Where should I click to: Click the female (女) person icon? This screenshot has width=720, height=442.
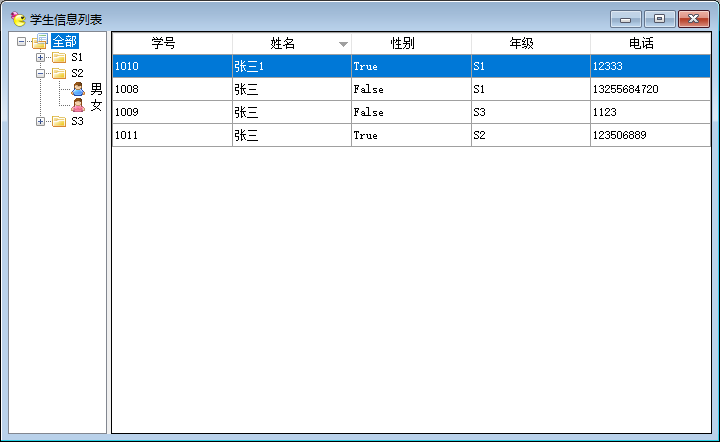click(78, 105)
